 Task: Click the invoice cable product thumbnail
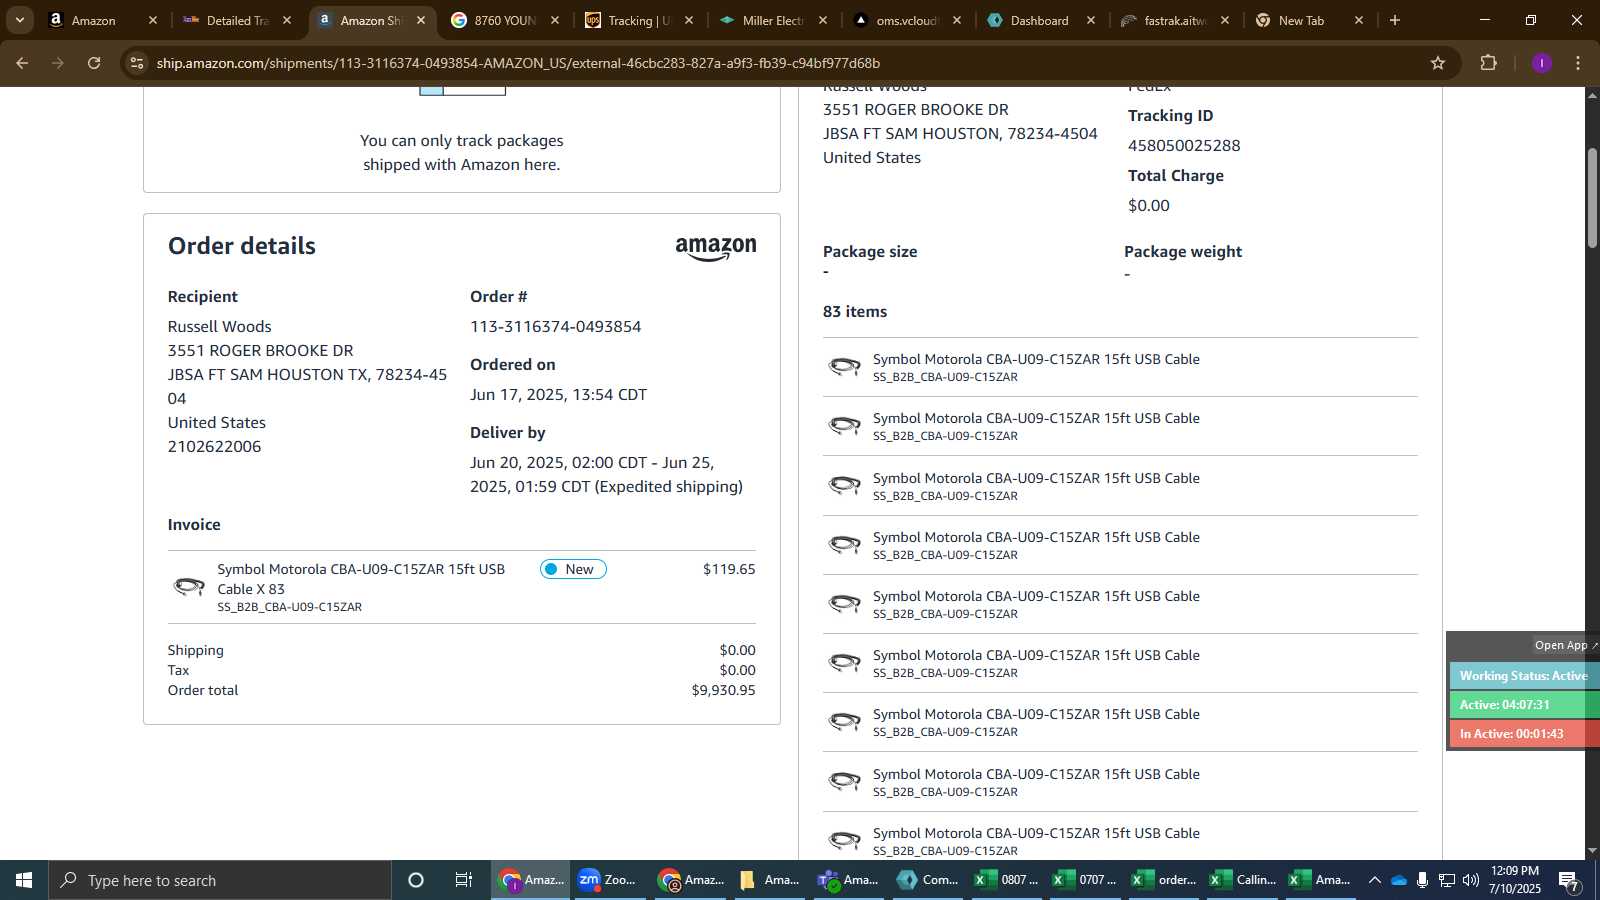point(189,586)
